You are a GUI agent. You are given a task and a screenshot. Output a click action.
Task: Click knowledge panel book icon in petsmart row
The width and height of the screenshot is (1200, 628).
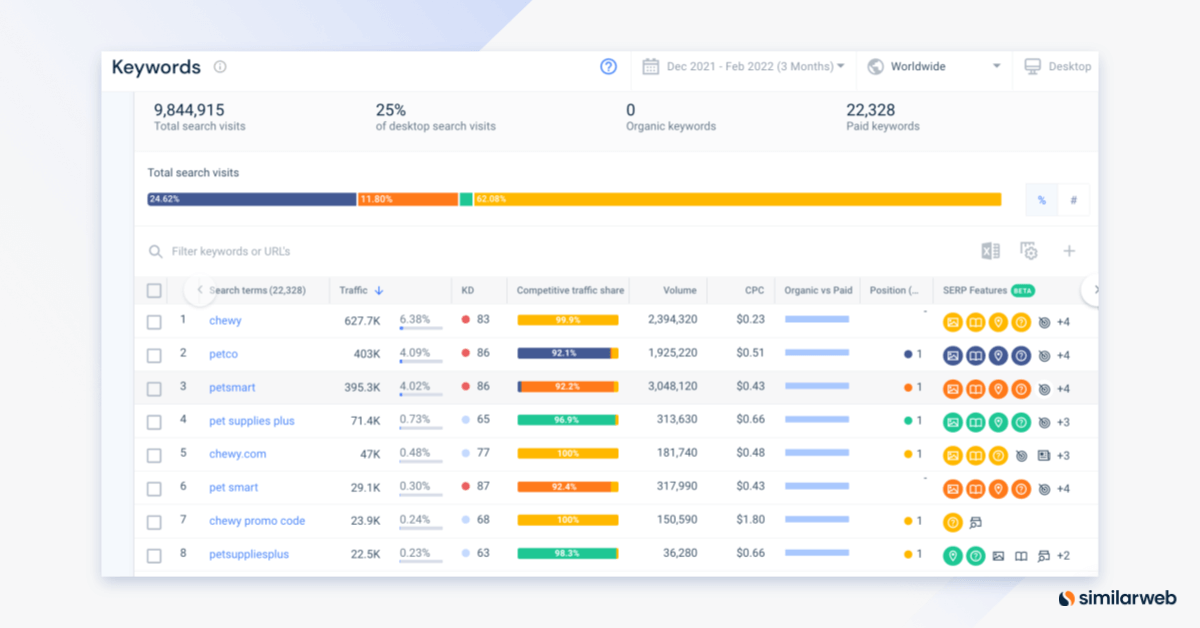pyautogui.click(x=976, y=388)
